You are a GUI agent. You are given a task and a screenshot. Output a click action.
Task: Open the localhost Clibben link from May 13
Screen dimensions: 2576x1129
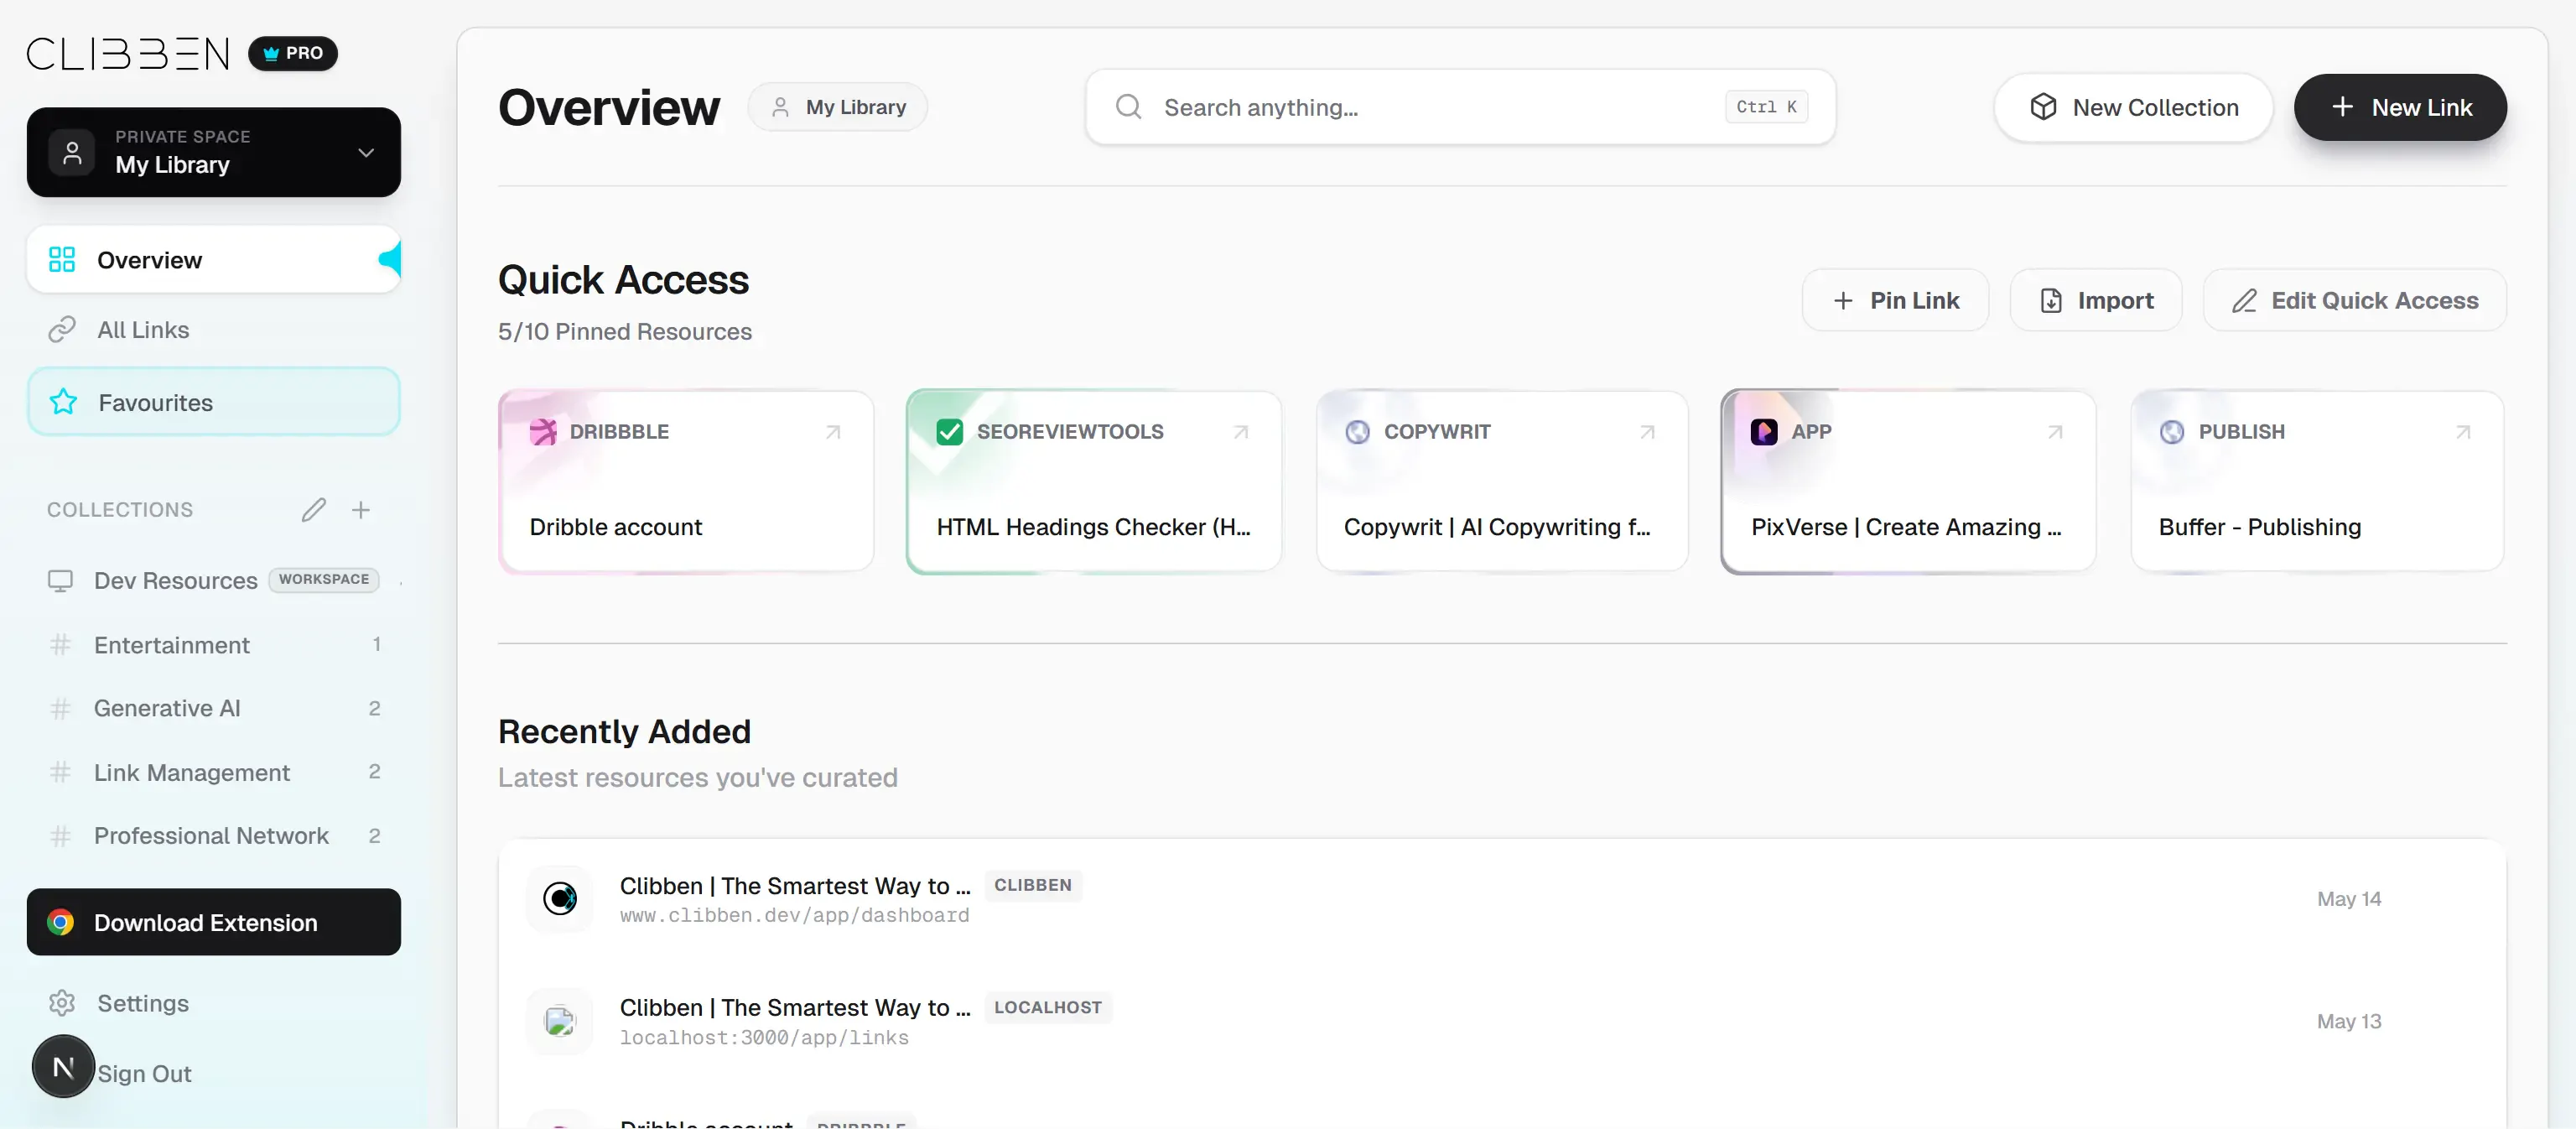coord(1502,1021)
